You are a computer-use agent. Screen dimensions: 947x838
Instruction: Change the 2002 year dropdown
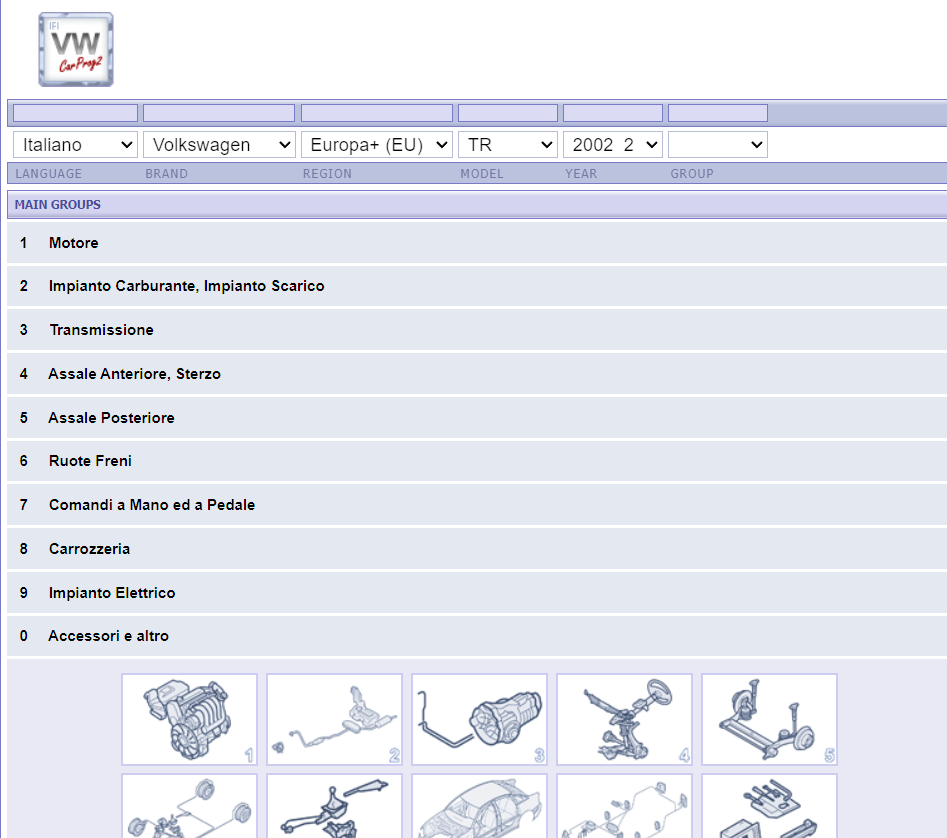coord(613,145)
